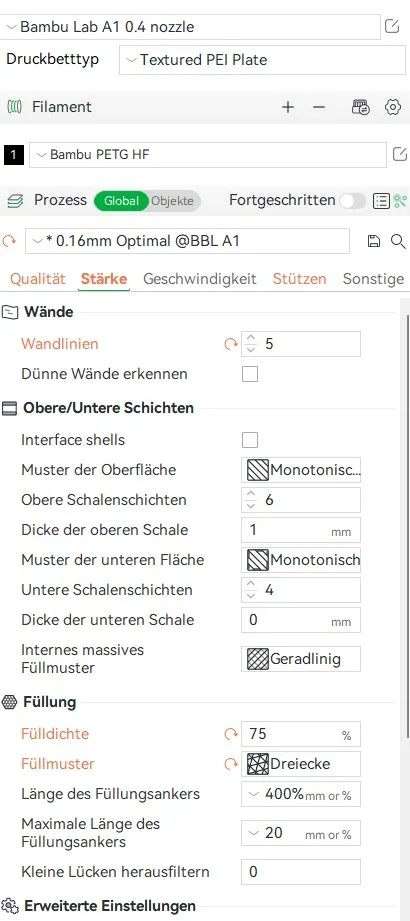Switch to the Geschwindigkeit tab
This screenshot has width=410, height=921.
[200, 278]
